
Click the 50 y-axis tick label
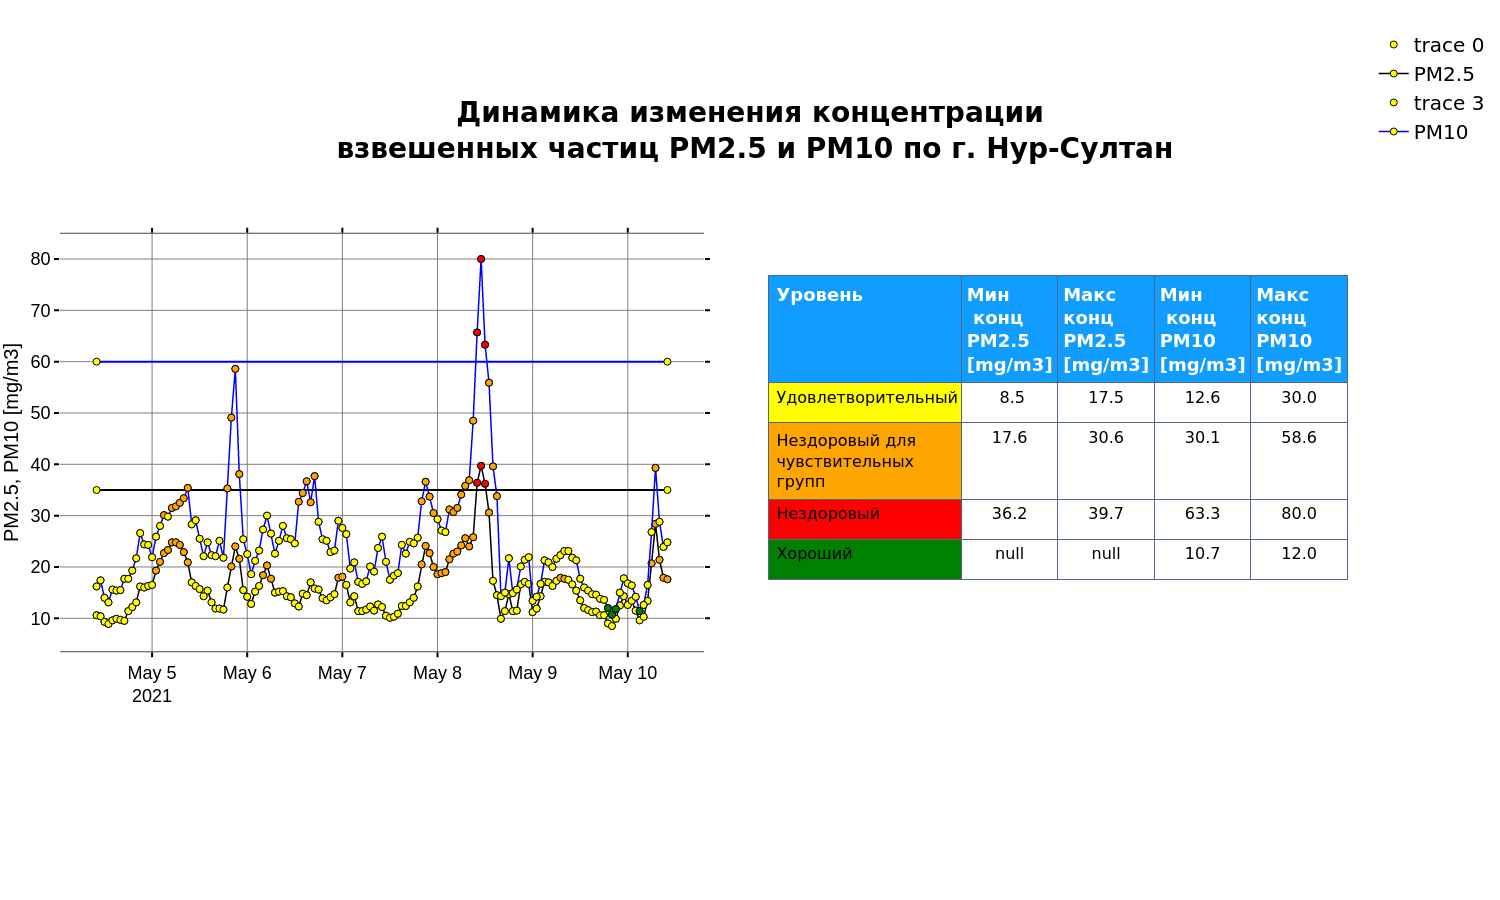point(40,413)
